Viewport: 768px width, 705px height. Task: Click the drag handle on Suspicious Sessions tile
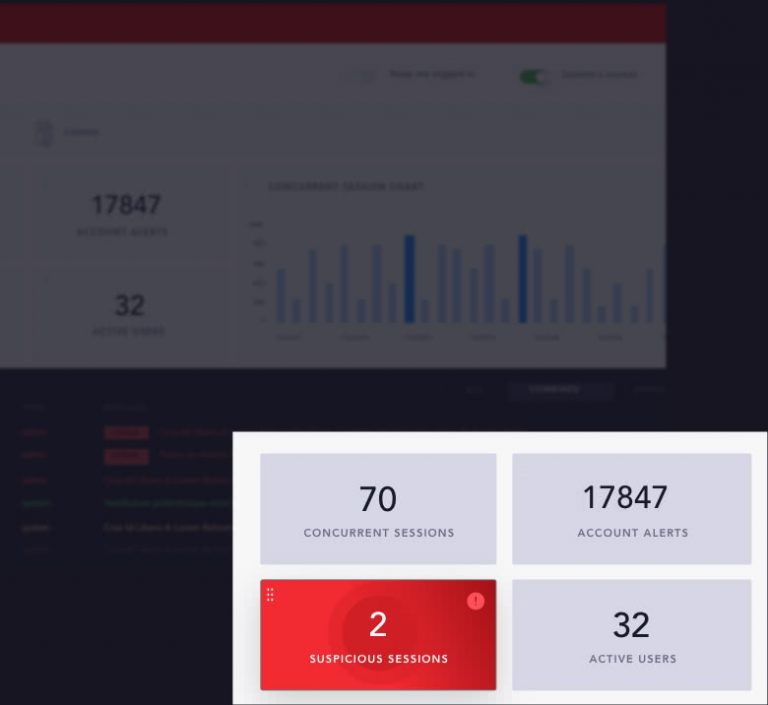click(x=270, y=595)
